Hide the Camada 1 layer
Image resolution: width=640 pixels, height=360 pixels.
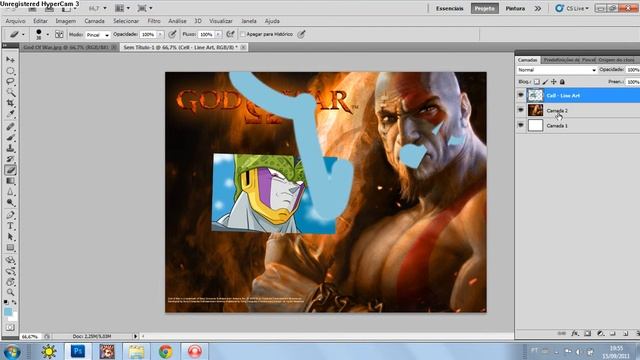[x=520, y=125]
